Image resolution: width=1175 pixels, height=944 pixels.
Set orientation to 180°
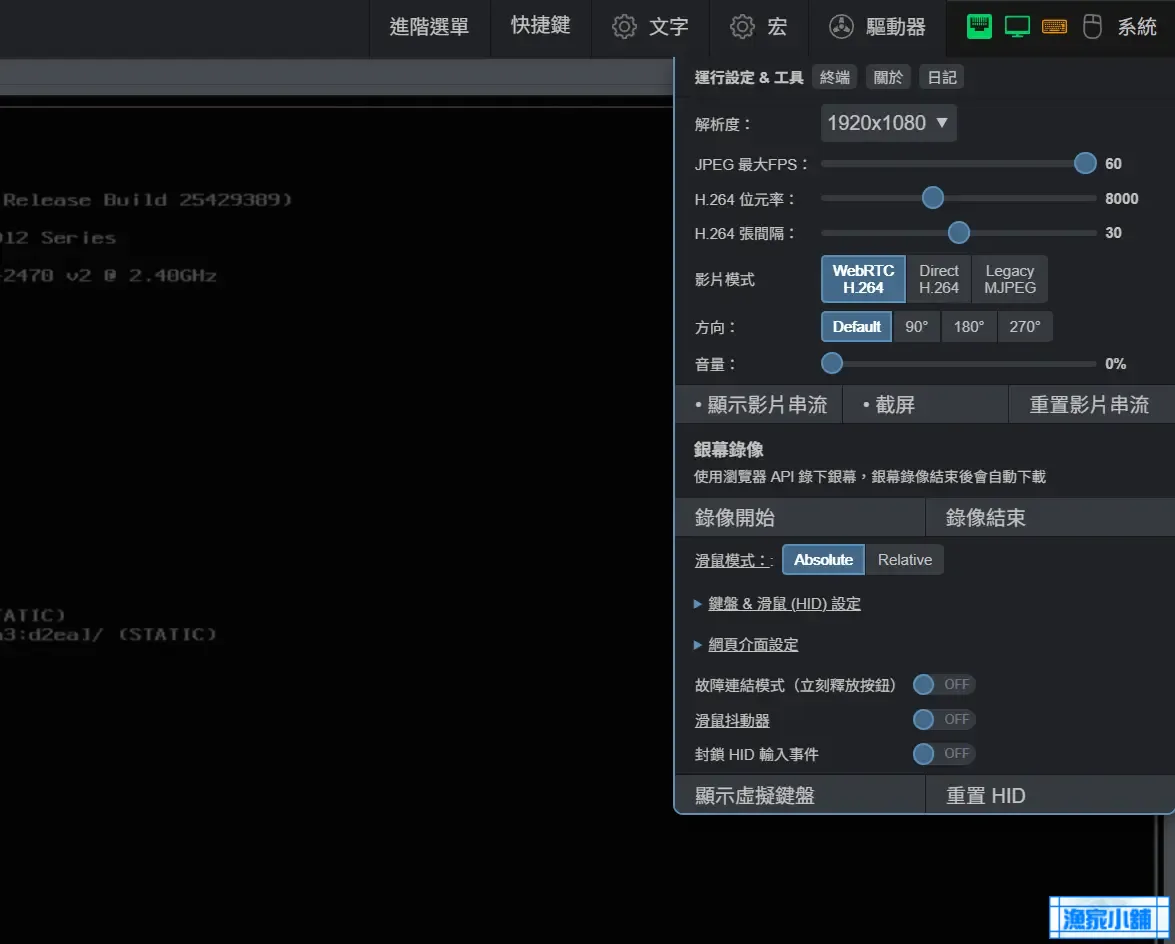tap(969, 327)
